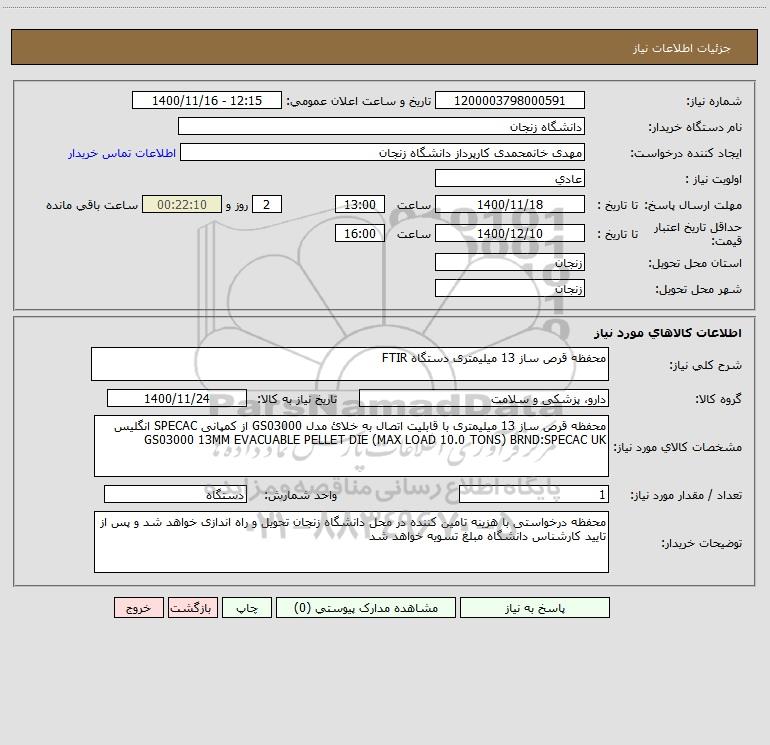
Task: Click label تعداد / مقدار مورد نیاز
Action: click(x=686, y=495)
